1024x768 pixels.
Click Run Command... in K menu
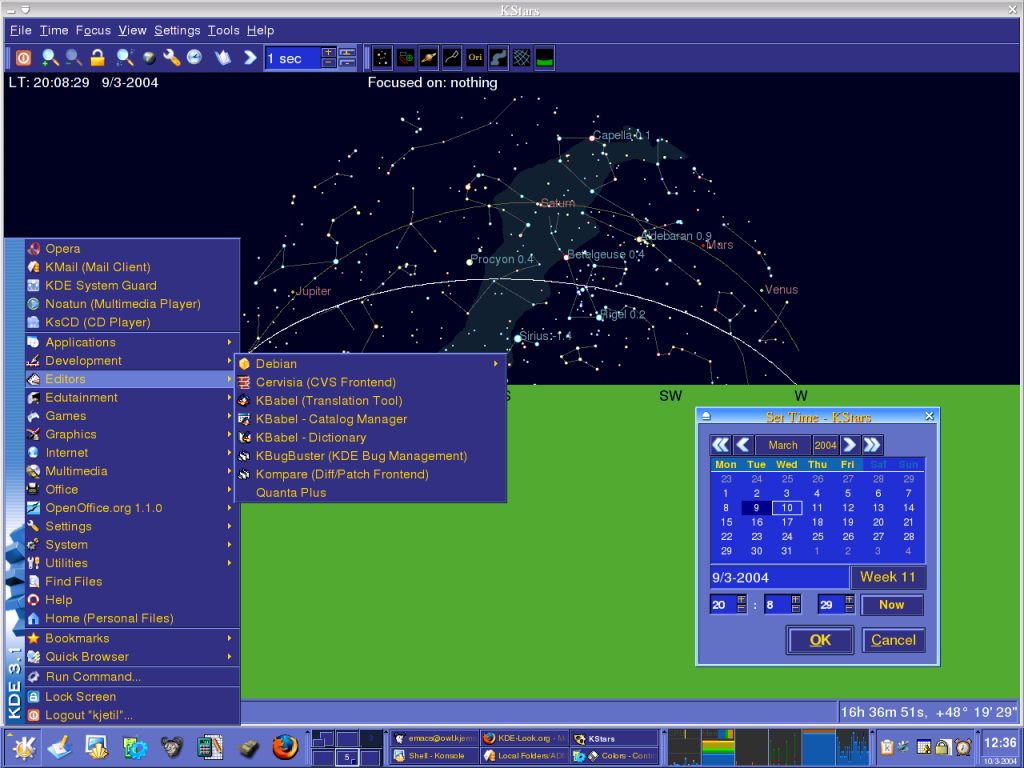[133, 677]
